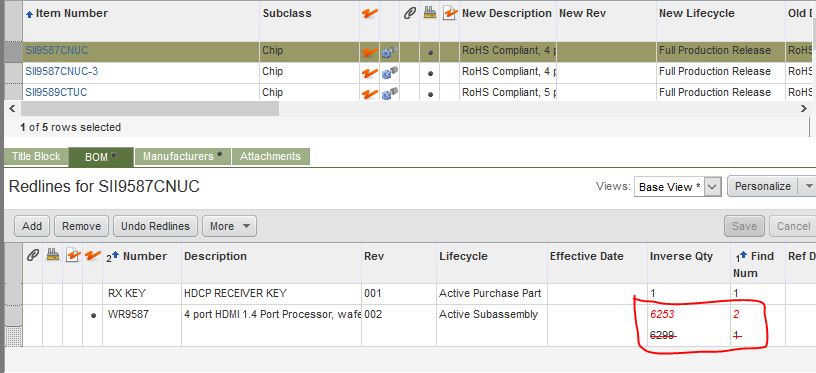The image size is (816, 373).
Task: Click redline column header icon in BOM table
Action: 93,255
